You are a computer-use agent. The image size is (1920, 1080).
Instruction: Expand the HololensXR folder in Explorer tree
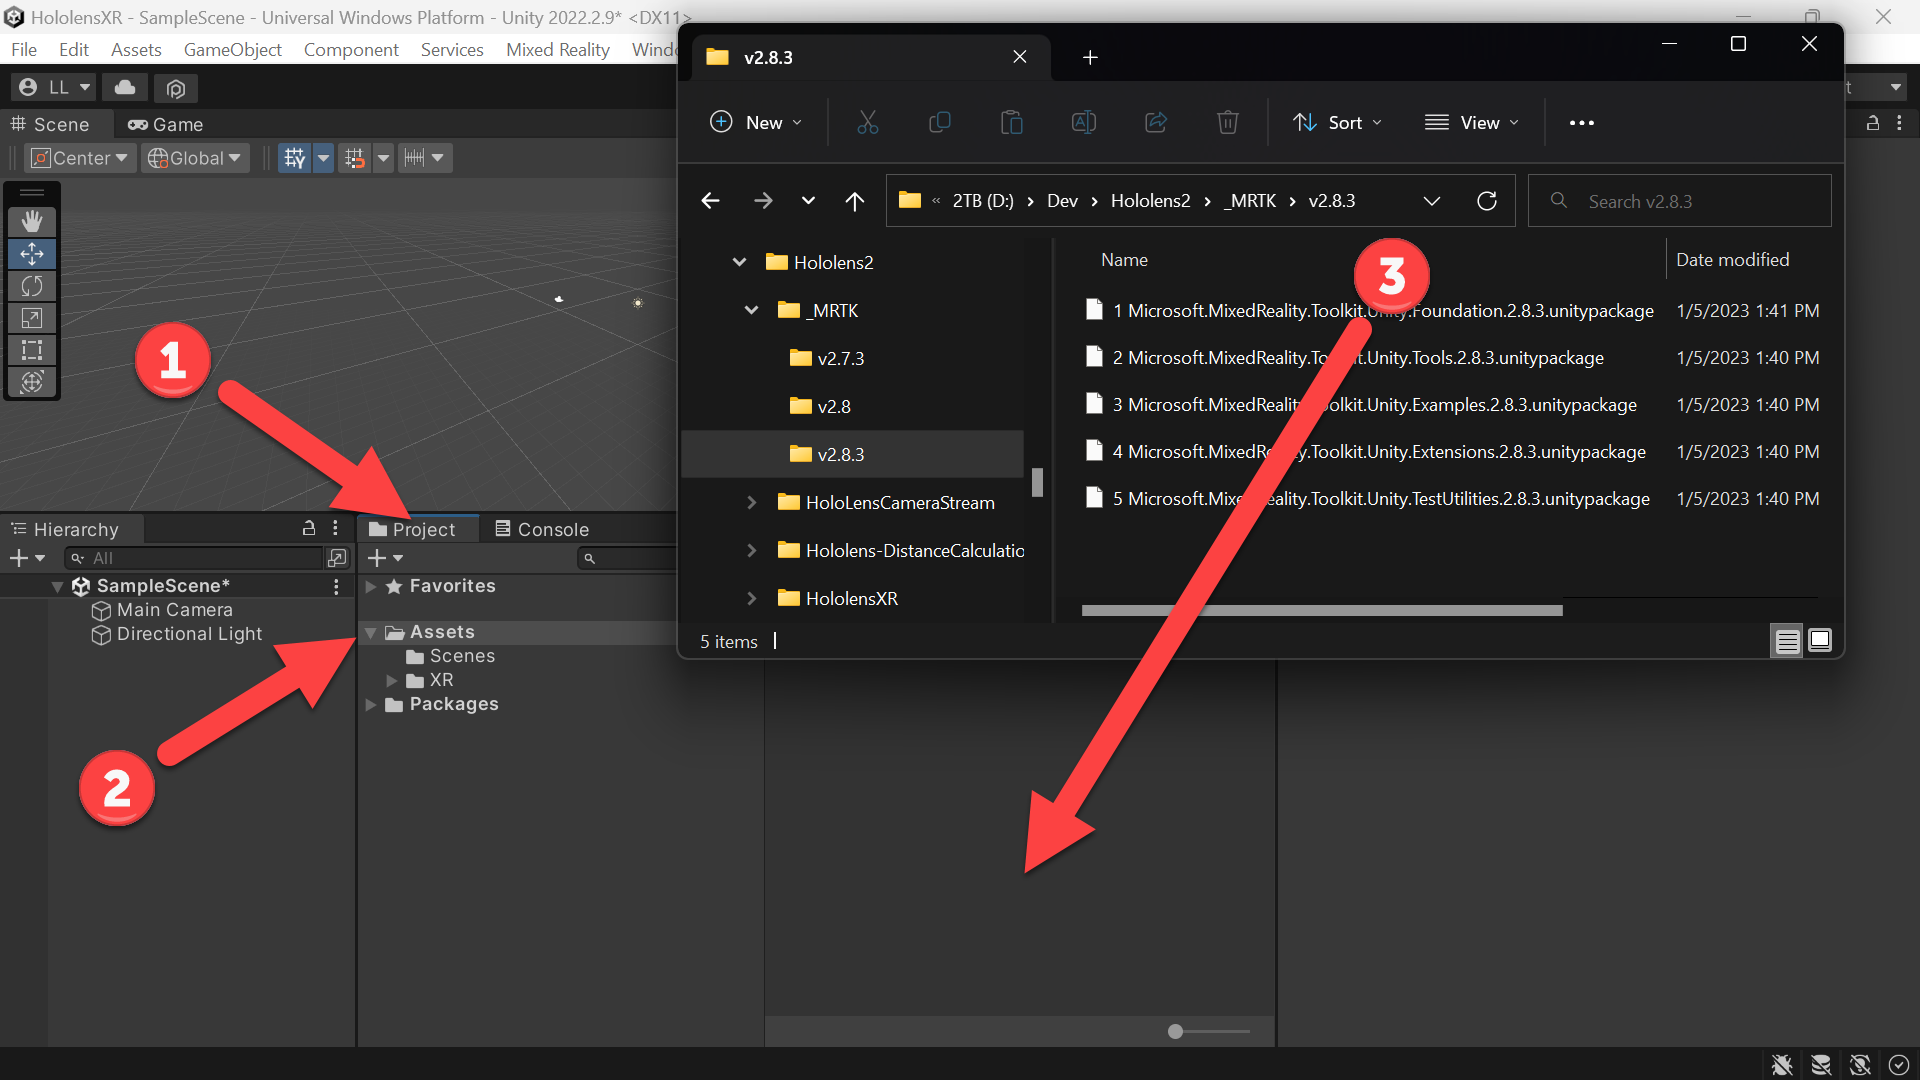pos(751,598)
